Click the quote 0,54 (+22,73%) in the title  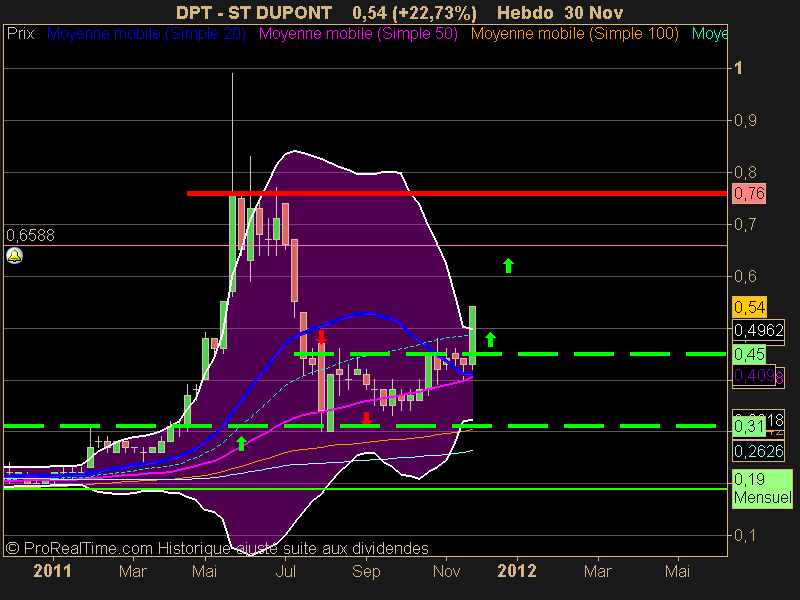[414, 12]
